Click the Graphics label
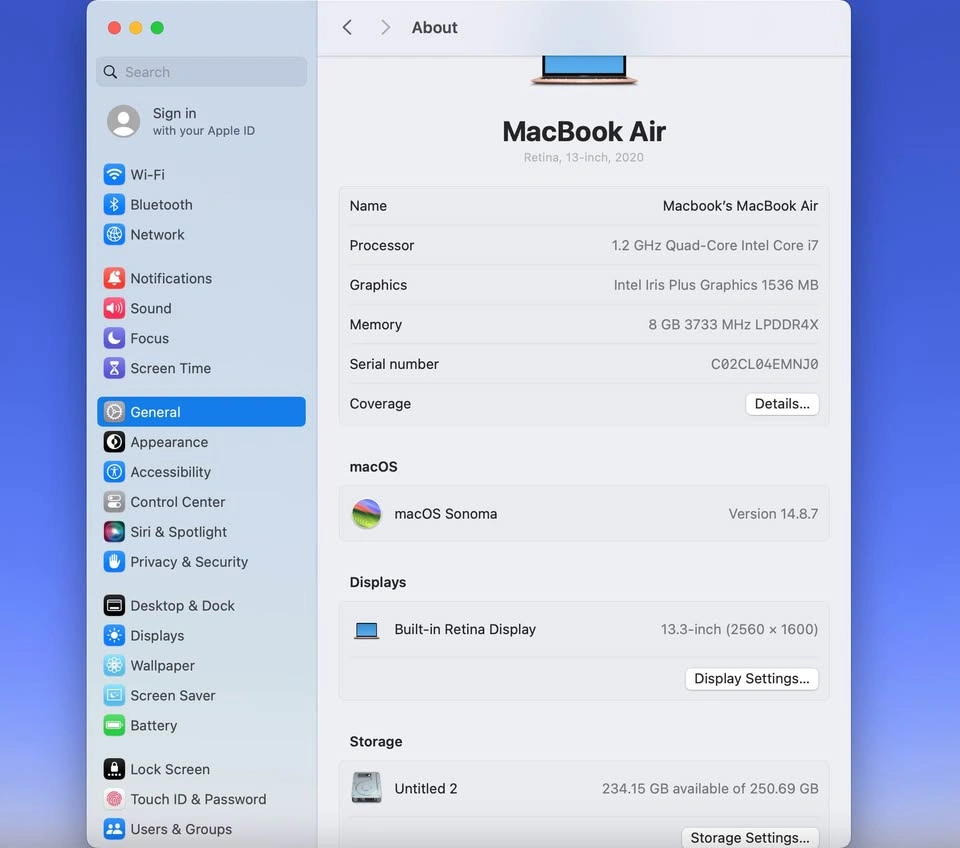960x848 pixels. click(378, 285)
